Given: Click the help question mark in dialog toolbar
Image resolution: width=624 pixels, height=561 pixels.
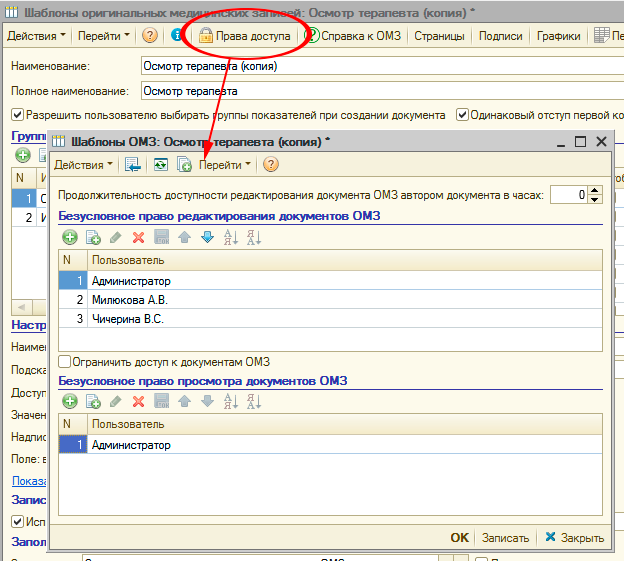Looking at the screenshot, I should [270, 164].
